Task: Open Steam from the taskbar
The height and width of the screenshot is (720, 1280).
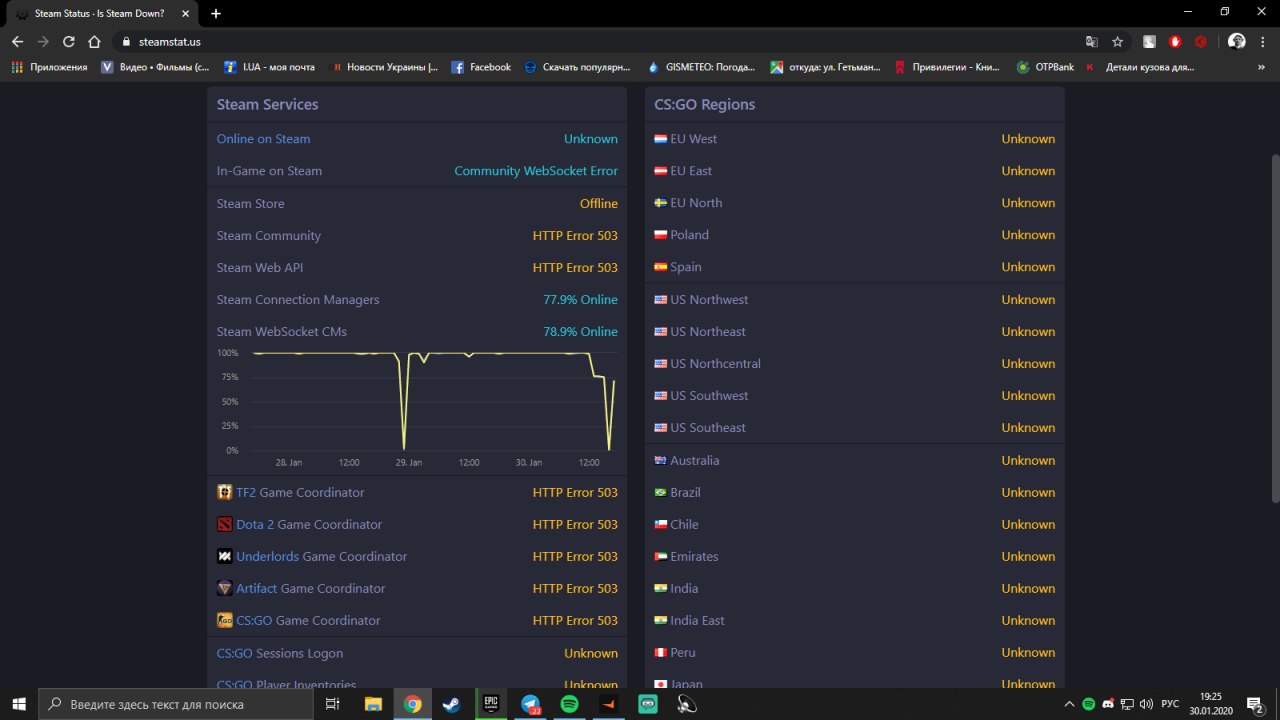Action: point(451,704)
